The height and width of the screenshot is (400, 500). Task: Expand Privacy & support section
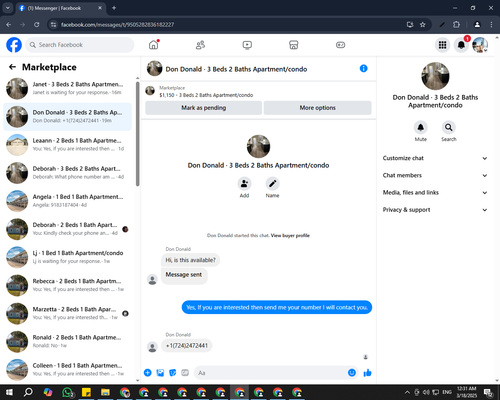tap(435, 210)
